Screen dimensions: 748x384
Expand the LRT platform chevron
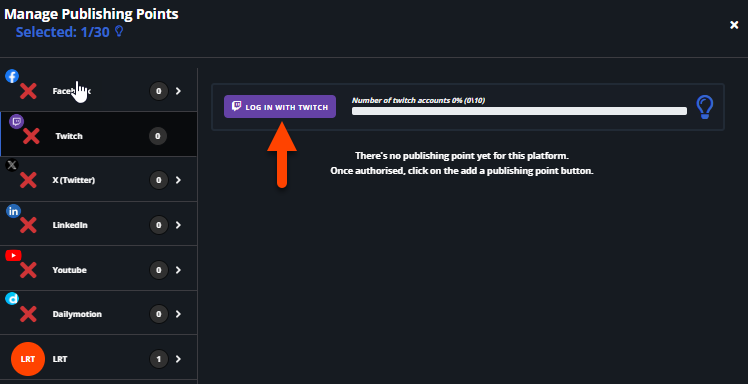[178, 359]
